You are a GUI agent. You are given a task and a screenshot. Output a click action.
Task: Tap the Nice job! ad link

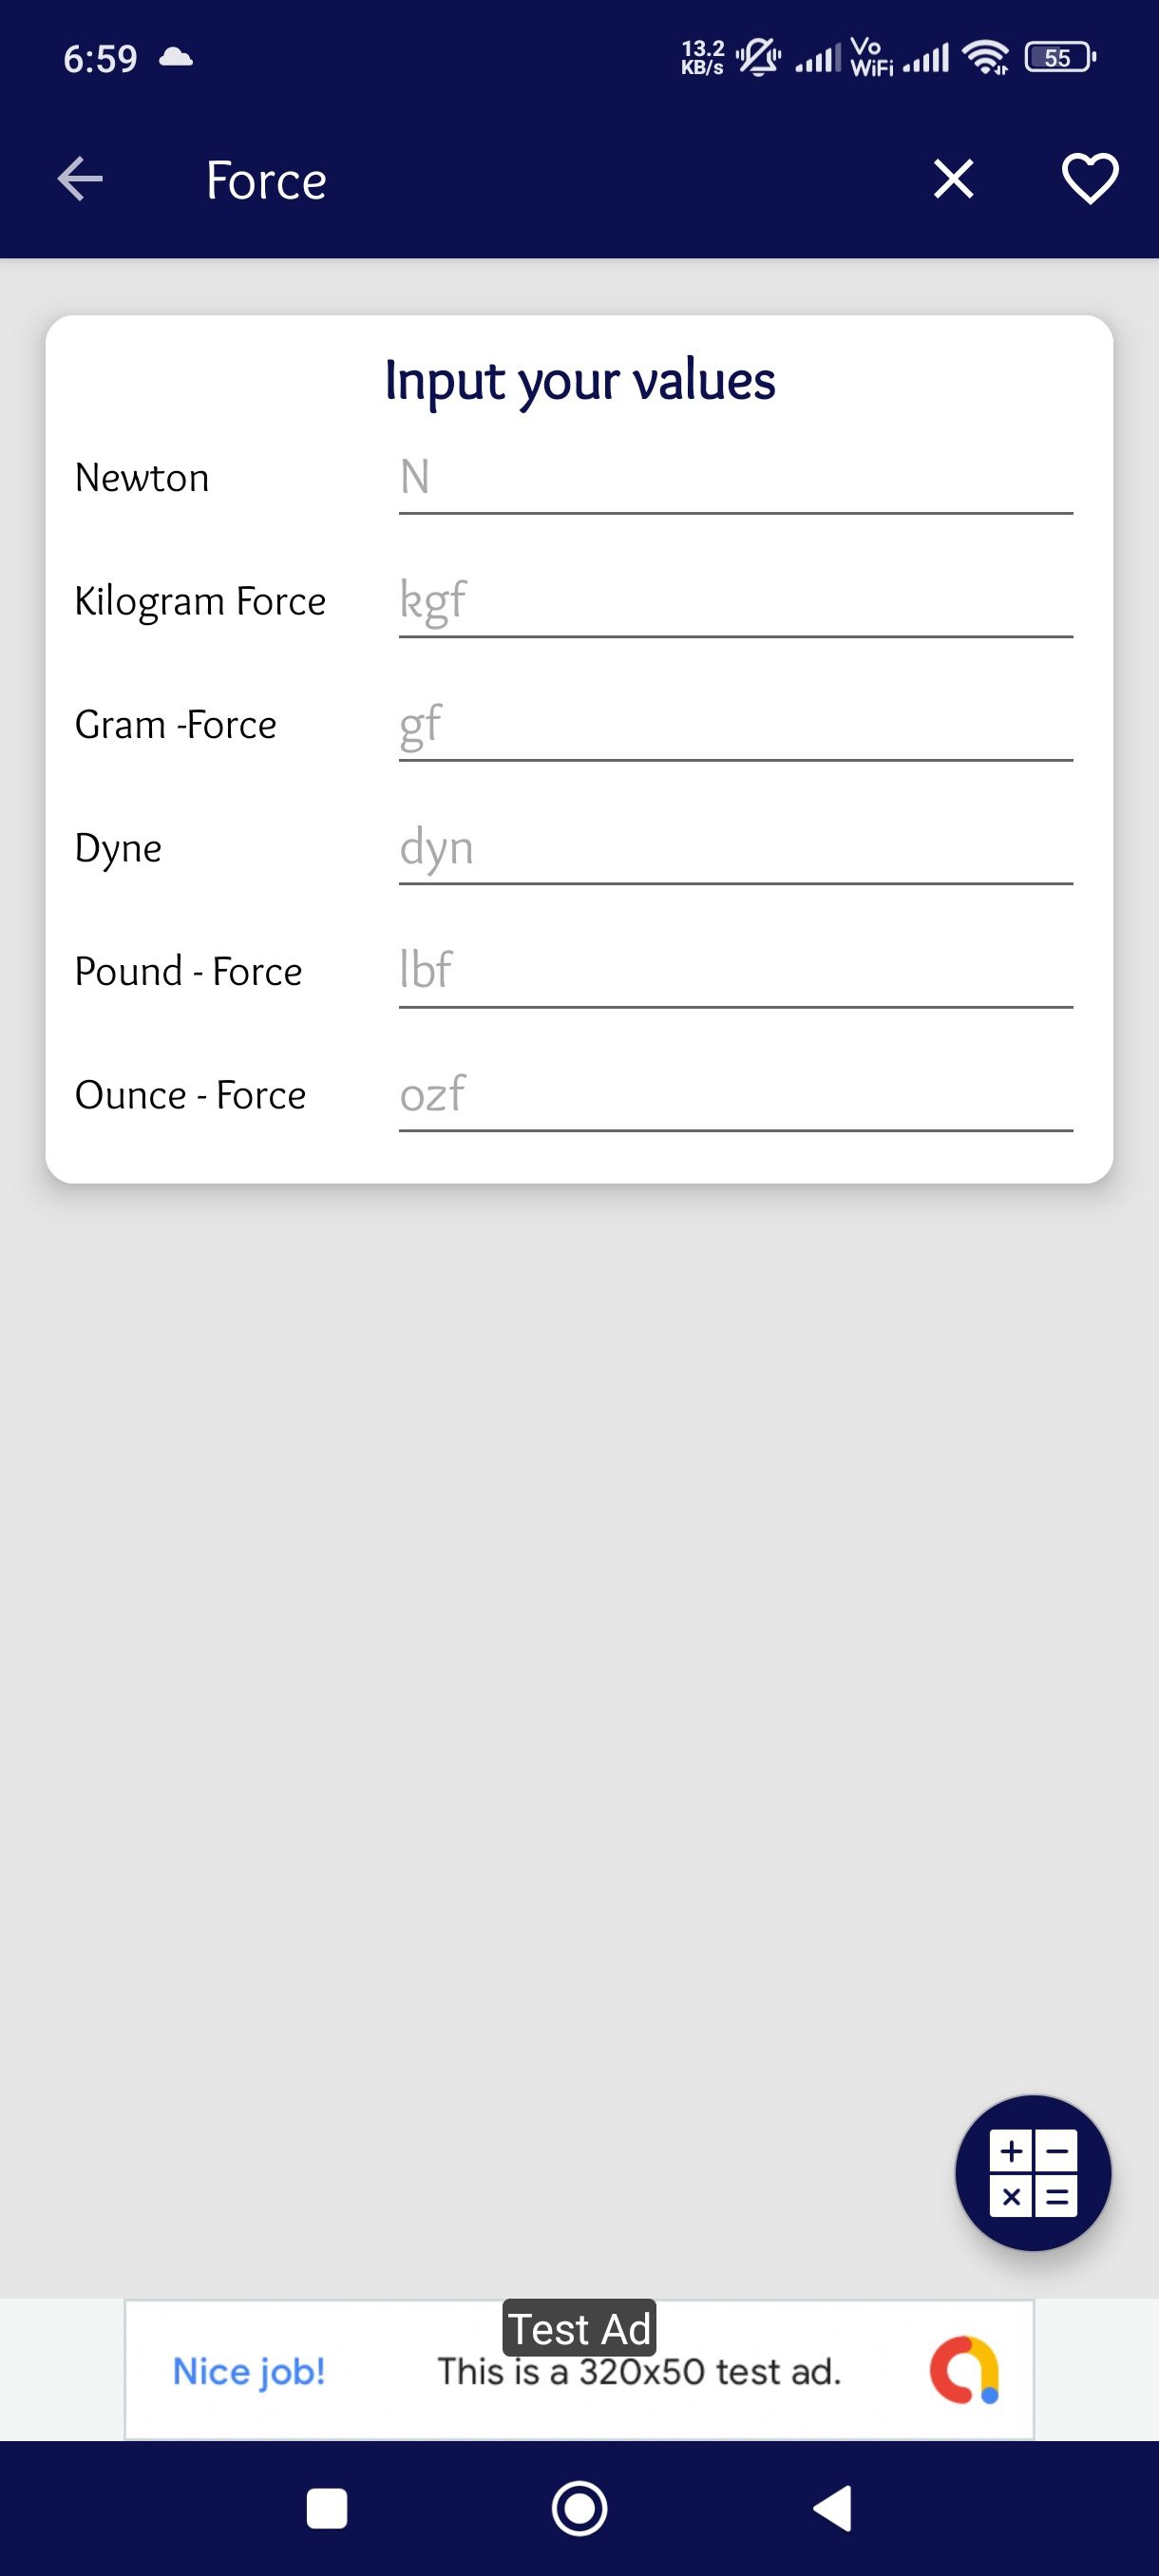pyautogui.click(x=249, y=2371)
